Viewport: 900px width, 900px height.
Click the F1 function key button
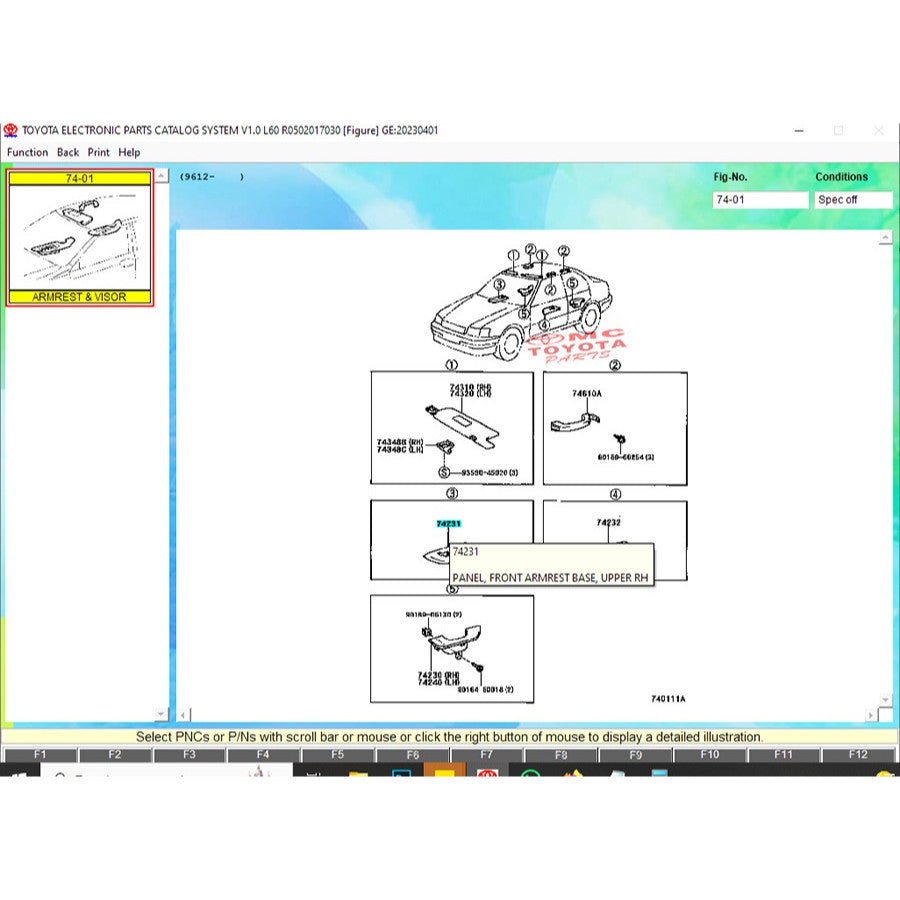(40, 755)
